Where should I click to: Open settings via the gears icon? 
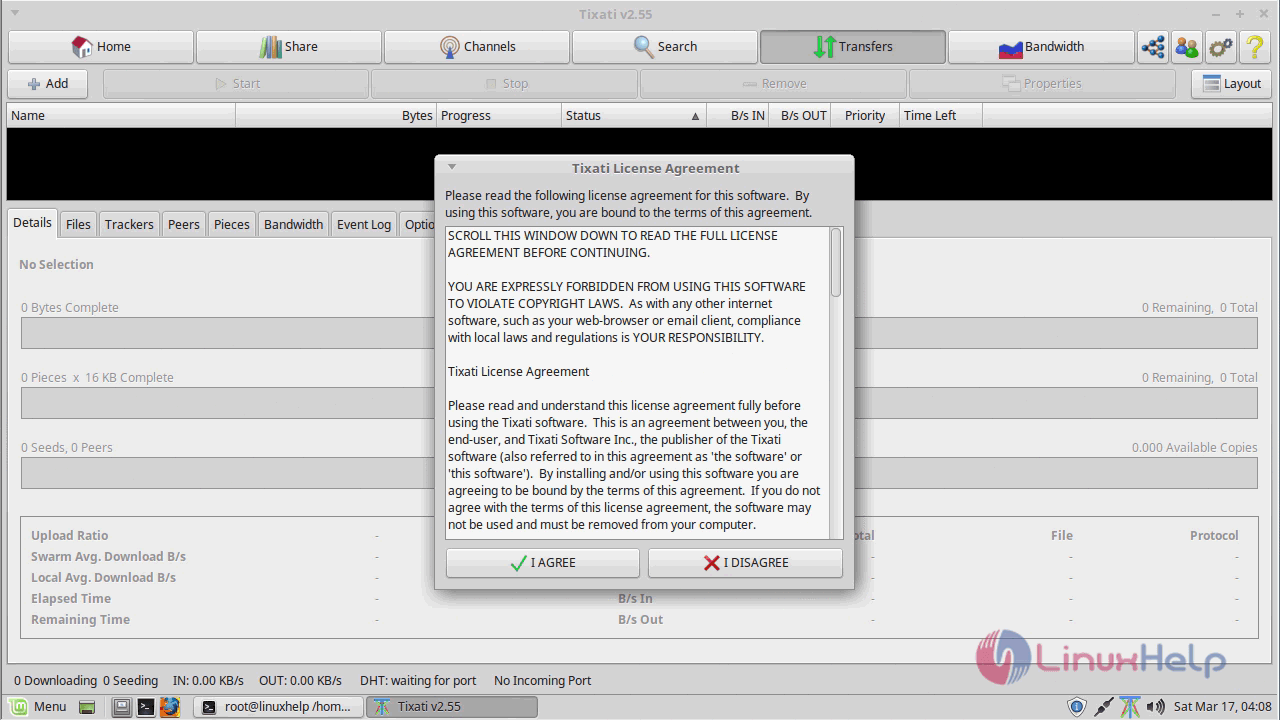point(1221,47)
